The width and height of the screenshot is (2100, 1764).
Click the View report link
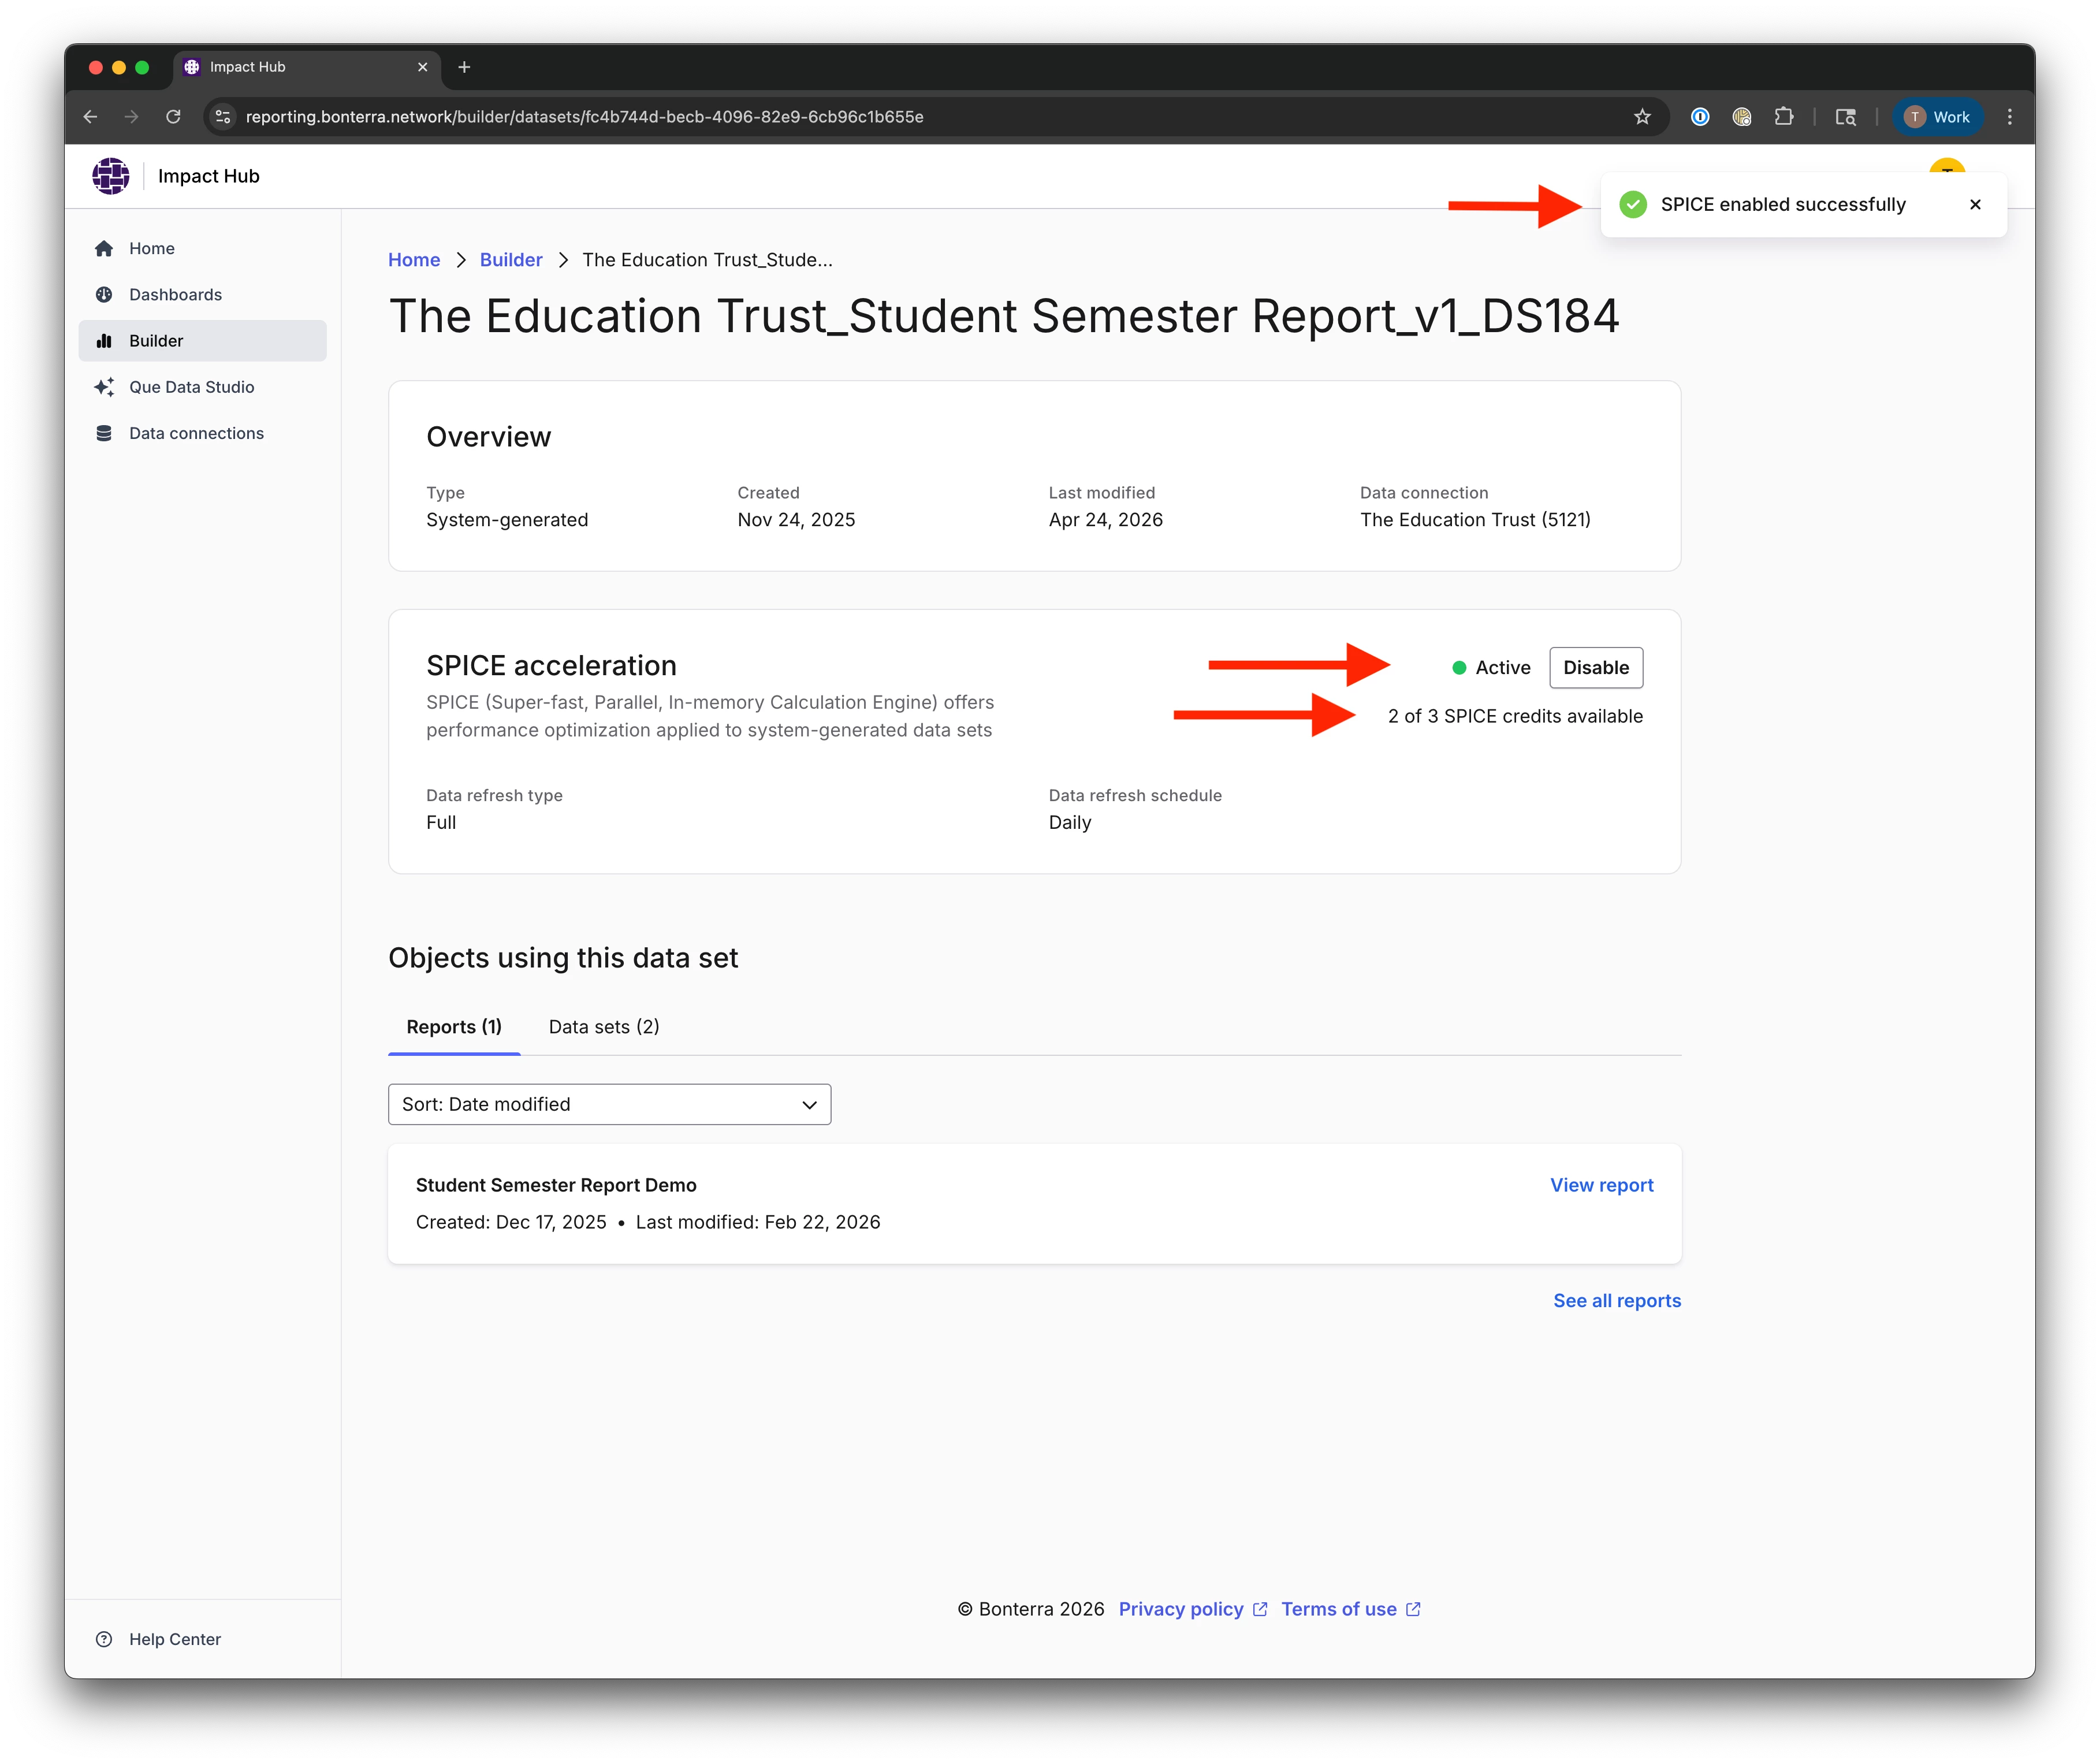1601,1185
